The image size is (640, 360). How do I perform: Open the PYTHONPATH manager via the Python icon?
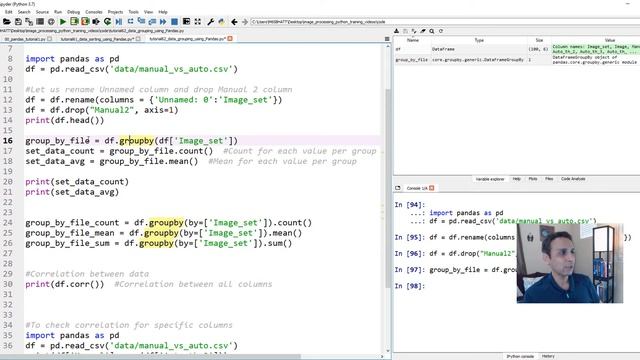(x=222, y=22)
